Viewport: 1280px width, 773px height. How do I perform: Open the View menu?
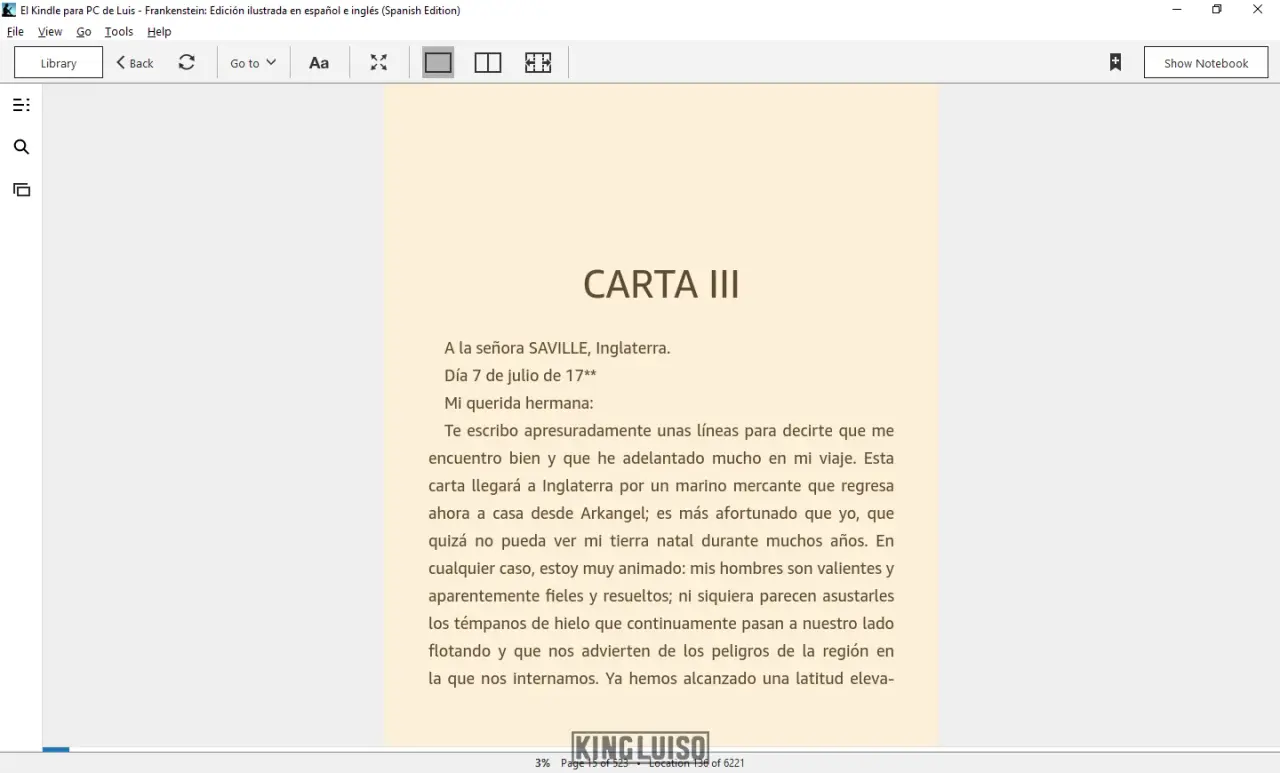pos(50,31)
